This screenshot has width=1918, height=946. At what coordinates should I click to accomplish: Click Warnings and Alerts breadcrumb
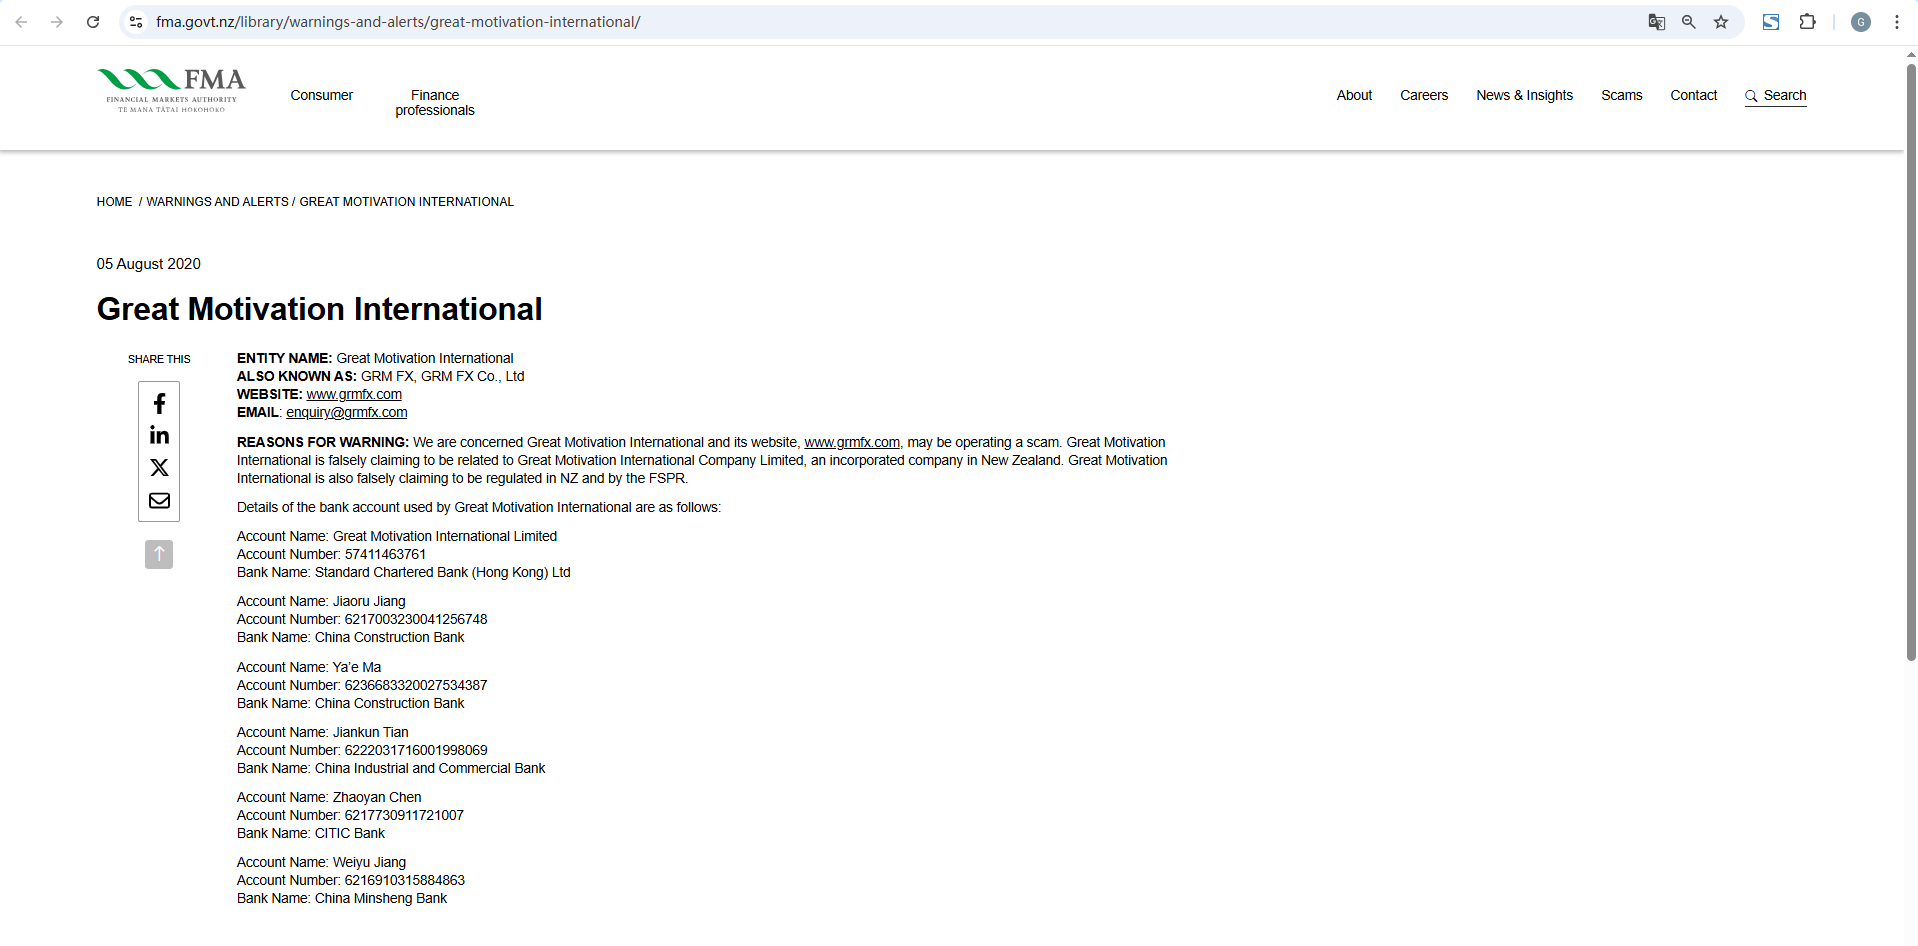217,202
